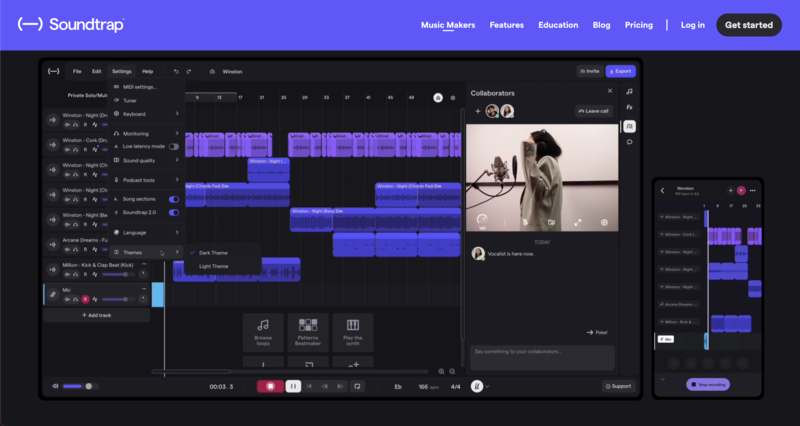Expand the Themes submenu arrow
The height and width of the screenshot is (426, 800).
click(177, 252)
